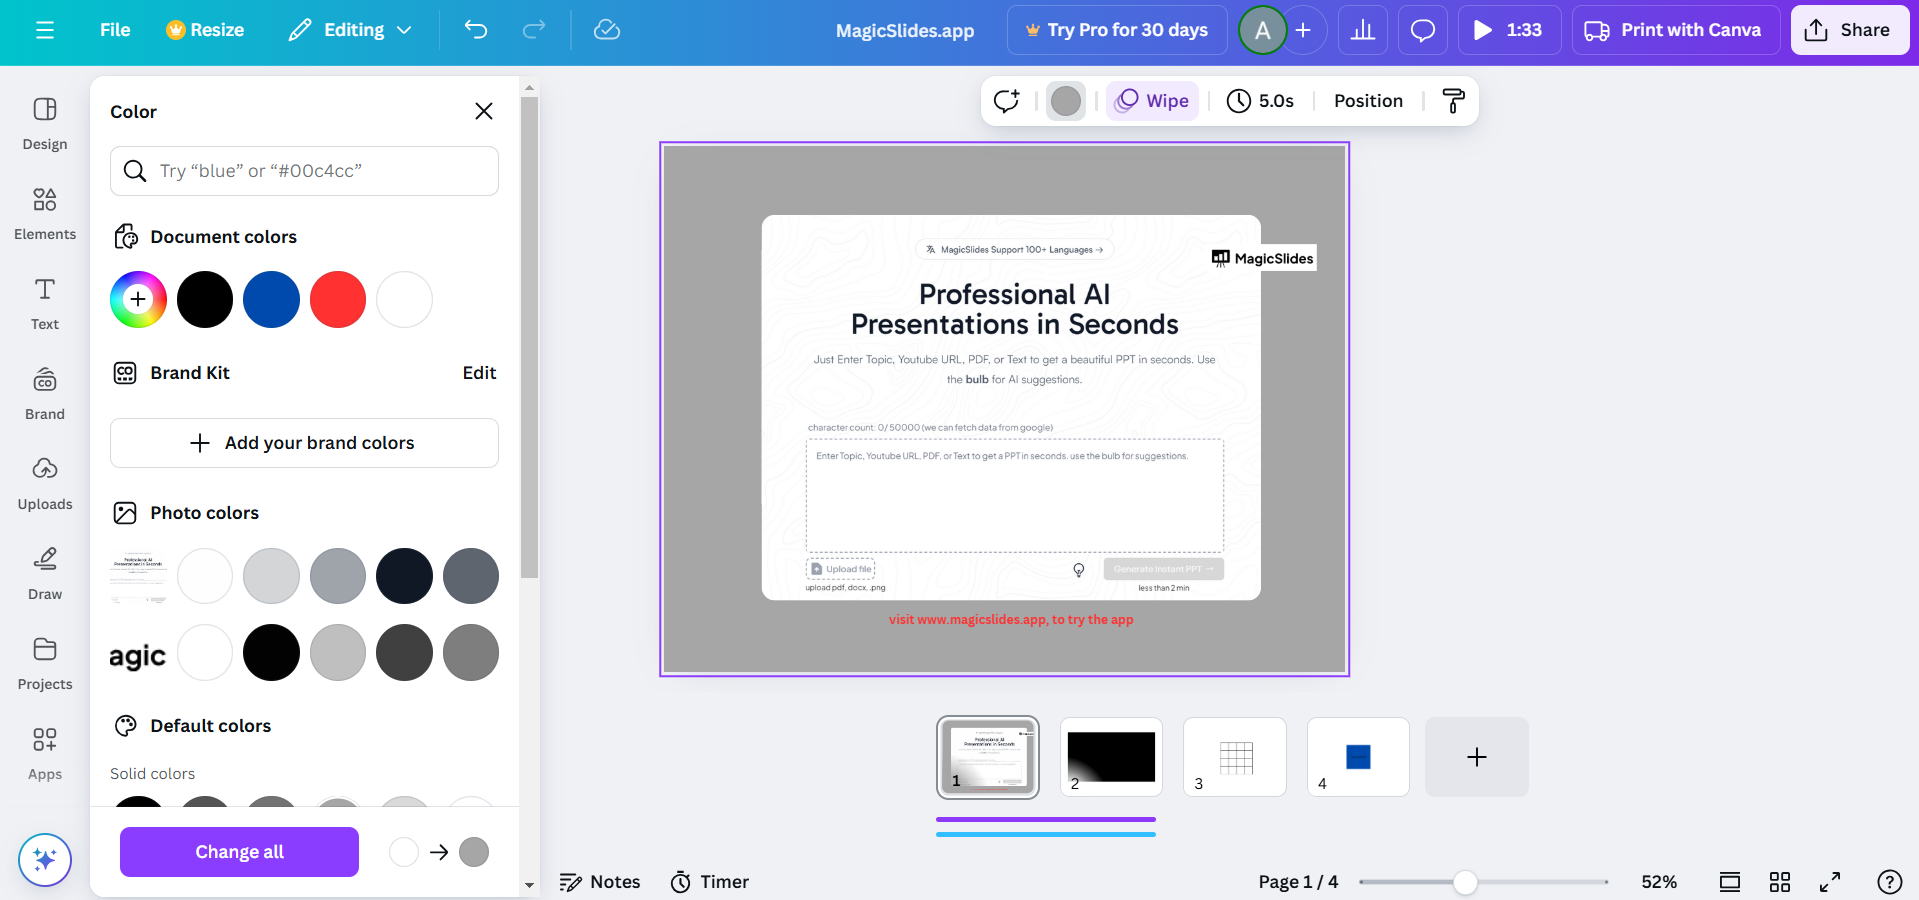Open the Text side panel
1919x900 pixels.
click(x=45, y=304)
